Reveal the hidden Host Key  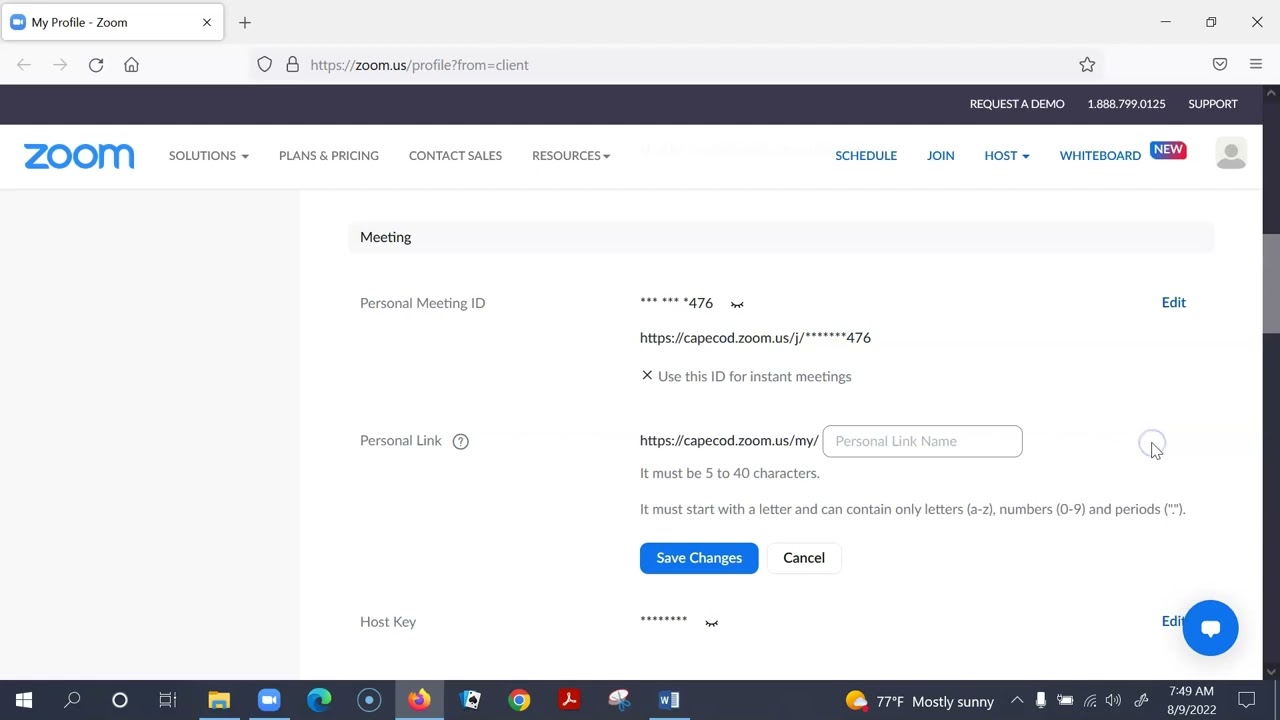pos(711,623)
